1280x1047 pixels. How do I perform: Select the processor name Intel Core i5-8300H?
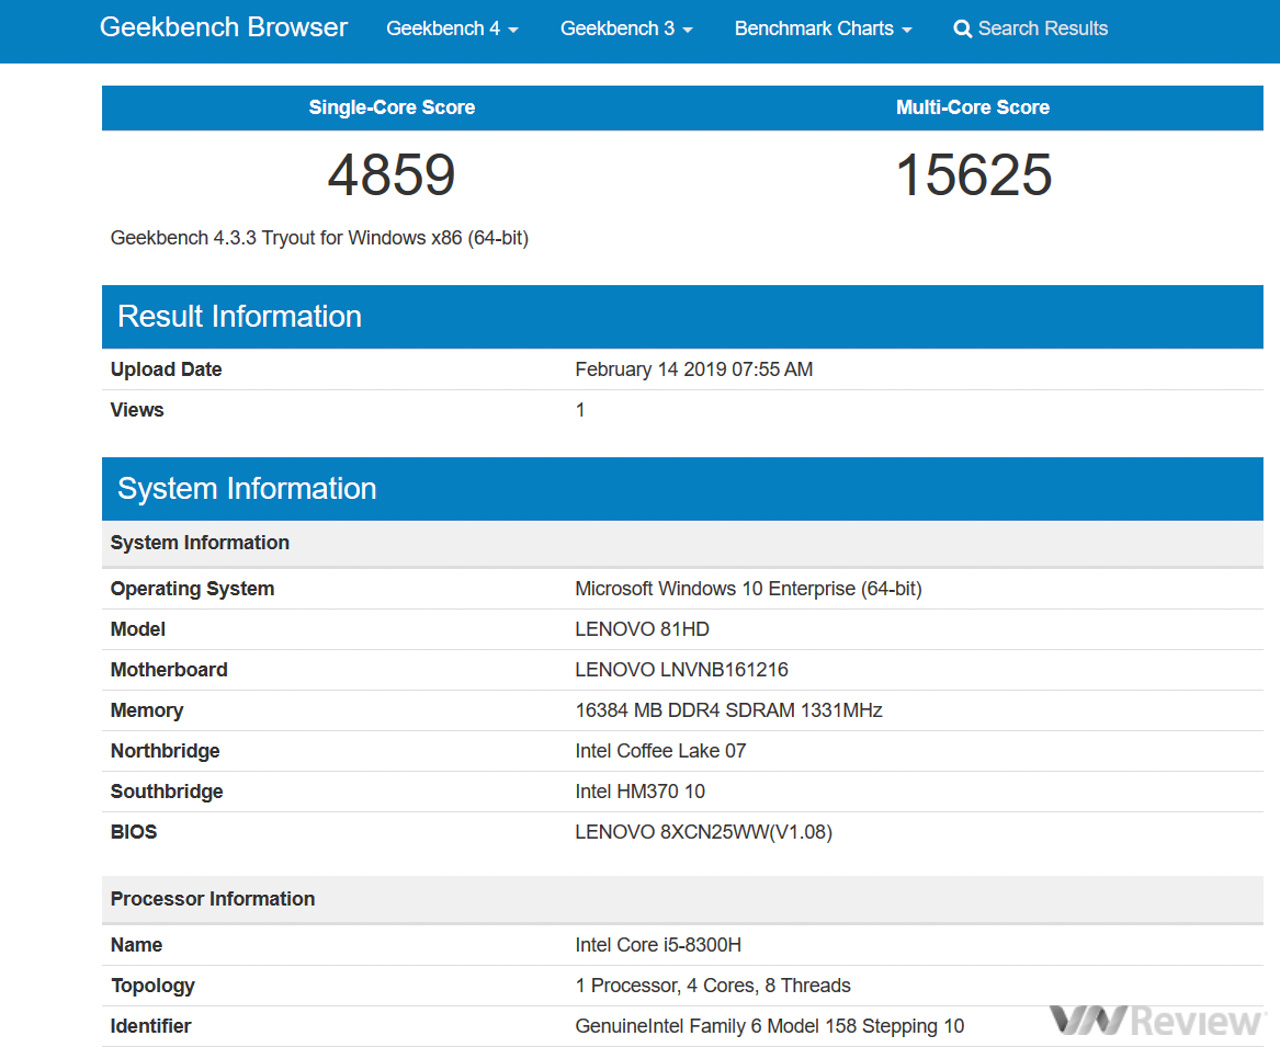pyautogui.click(x=658, y=945)
